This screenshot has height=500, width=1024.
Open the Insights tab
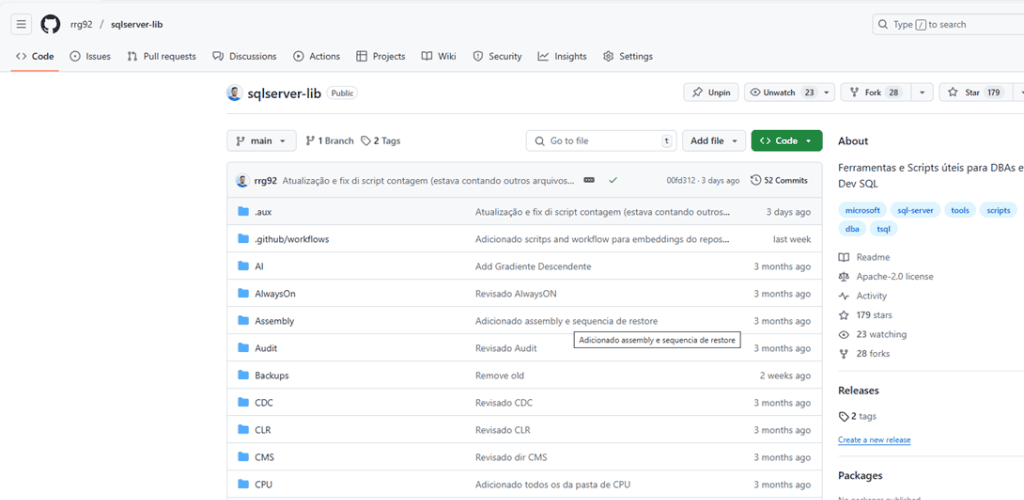click(x=562, y=57)
